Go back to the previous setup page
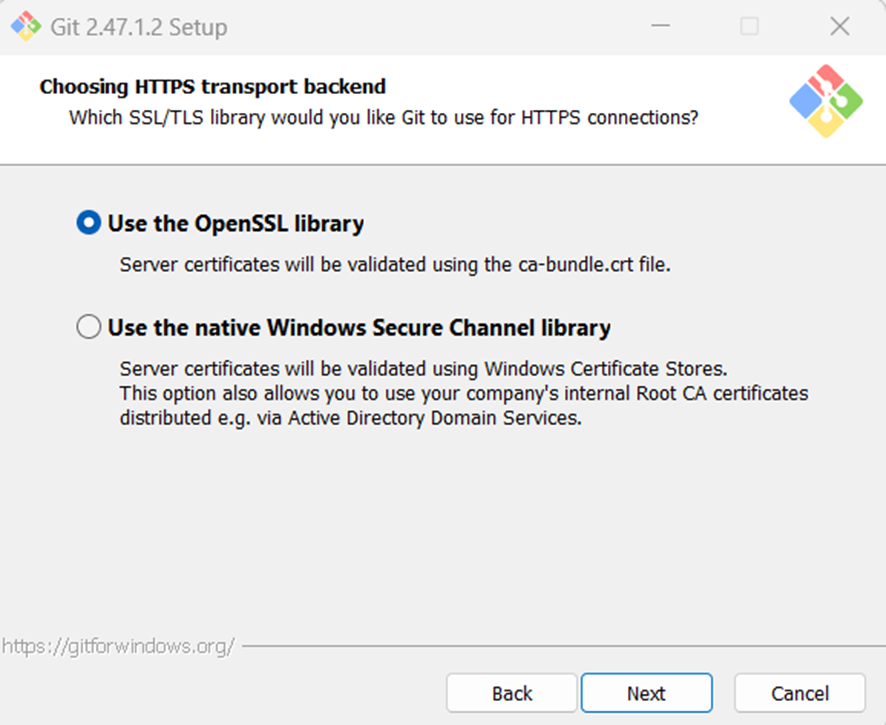 pos(512,693)
